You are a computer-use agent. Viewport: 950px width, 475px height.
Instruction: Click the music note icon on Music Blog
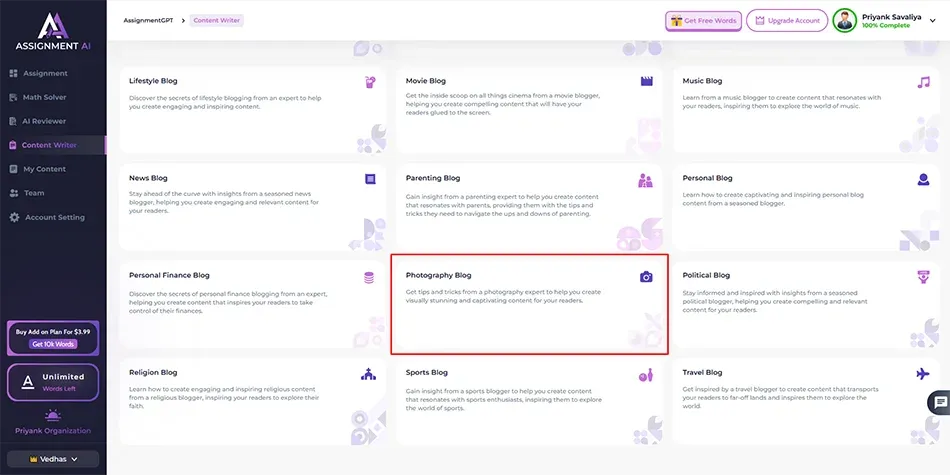(923, 81)
